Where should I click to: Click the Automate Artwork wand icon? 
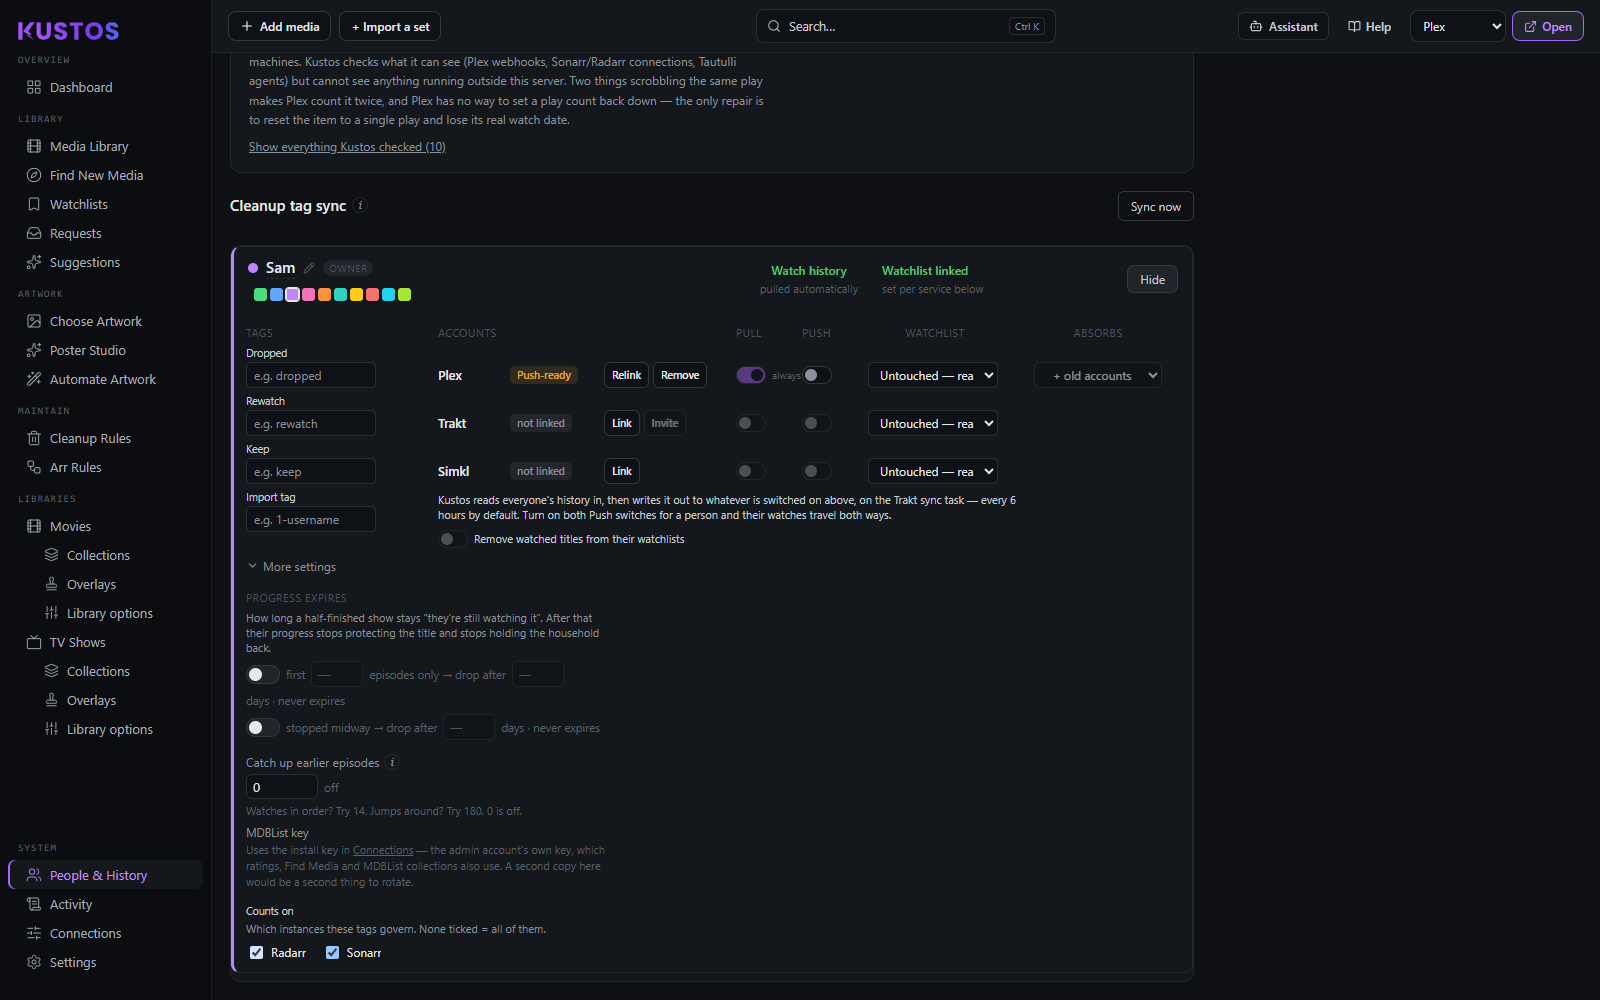coord(34,379)
